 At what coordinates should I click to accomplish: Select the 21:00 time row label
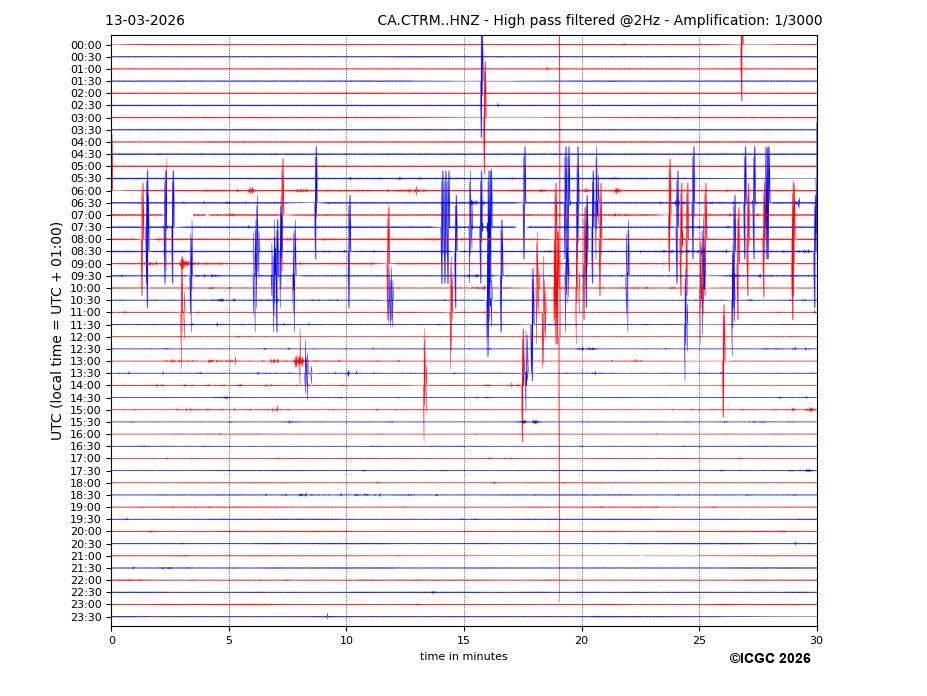tap(86, 556)
